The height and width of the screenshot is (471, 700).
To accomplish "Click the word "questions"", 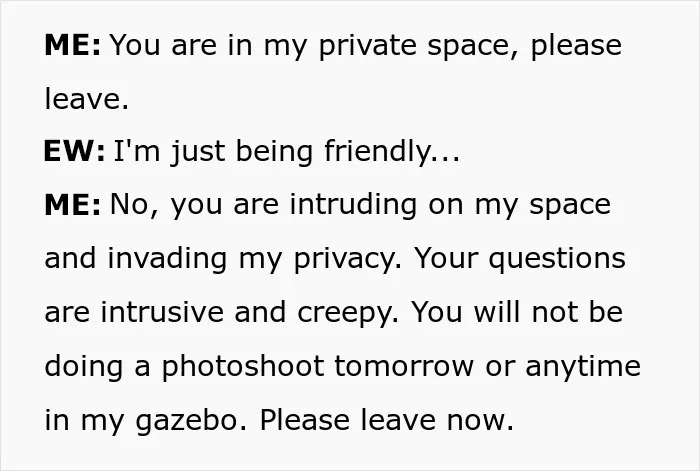I will click(x=557, y=259).
